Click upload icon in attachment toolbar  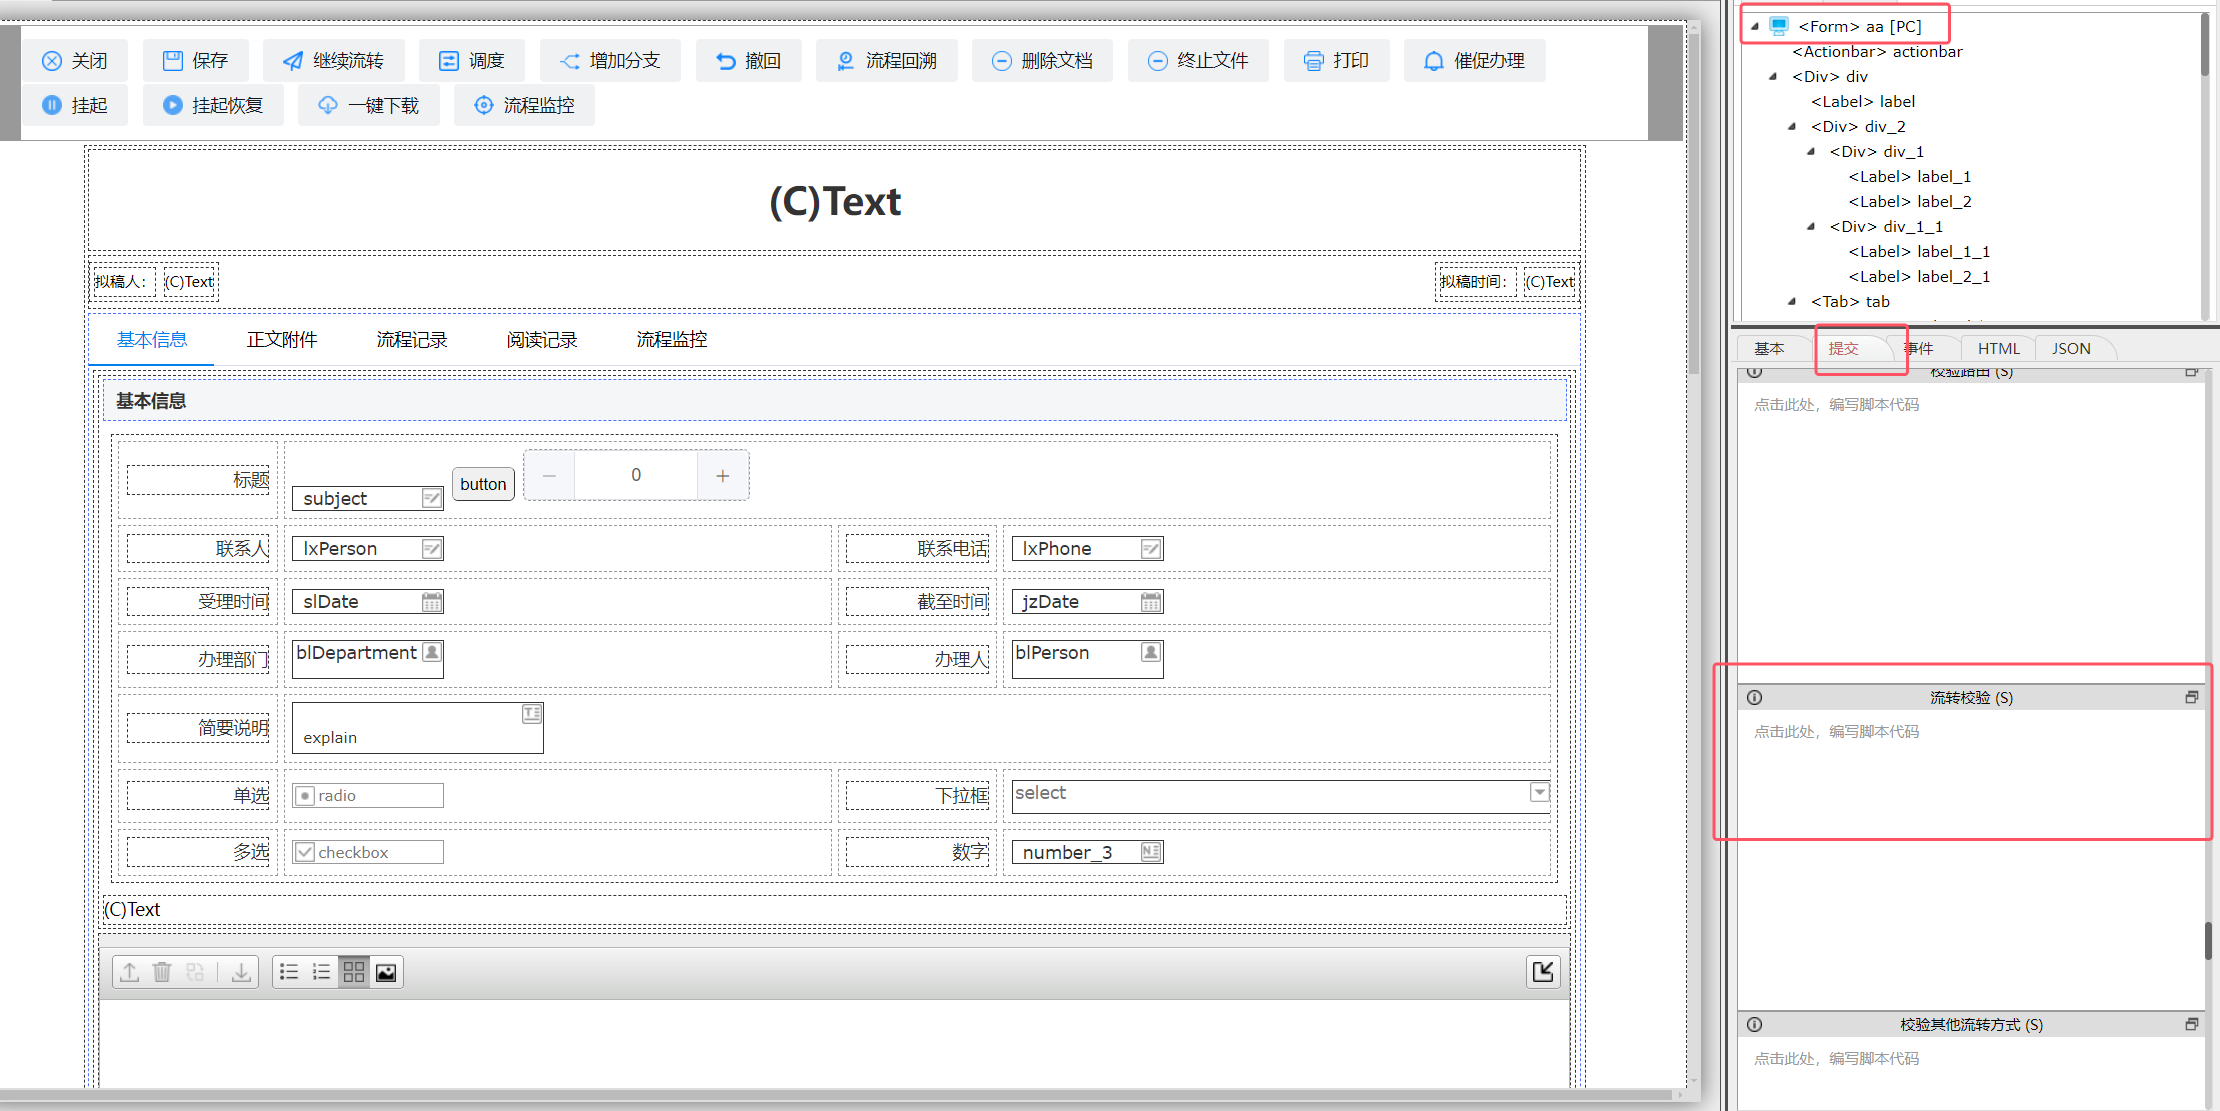(x=130, y=972)
